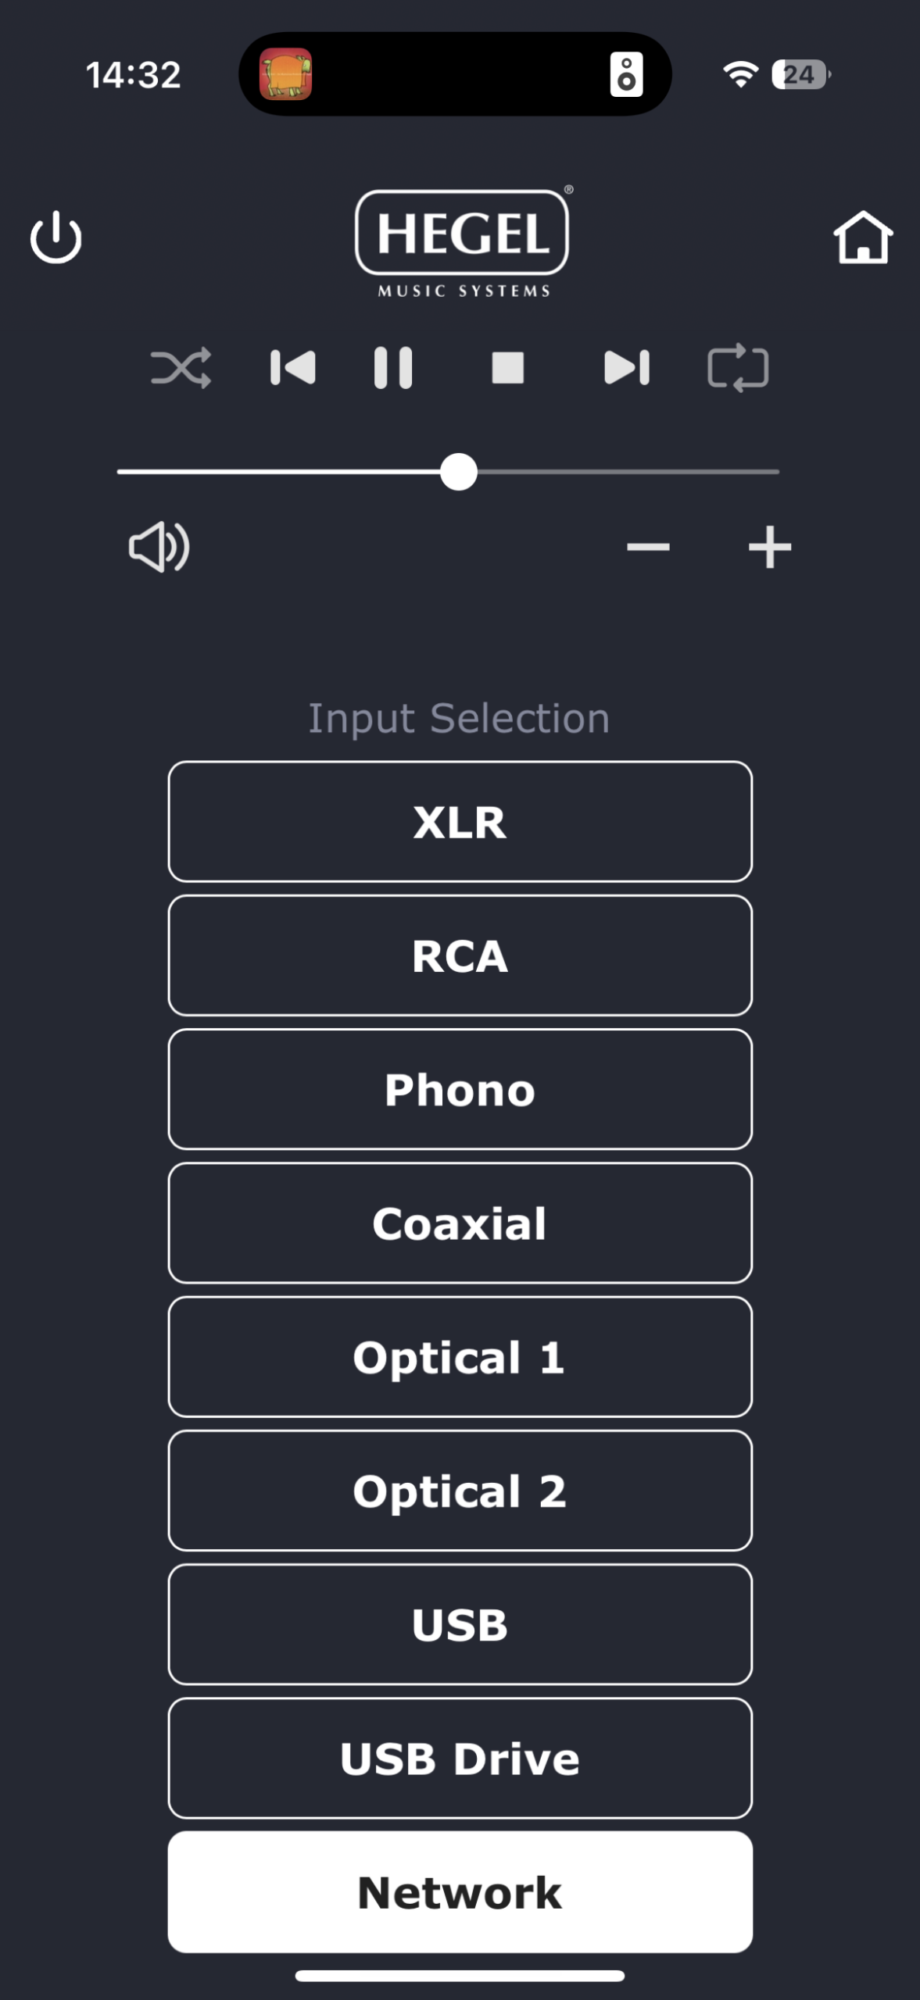Mute the speaker volume icon
This screenshot has width=920, height=2000.
(159, 547)
